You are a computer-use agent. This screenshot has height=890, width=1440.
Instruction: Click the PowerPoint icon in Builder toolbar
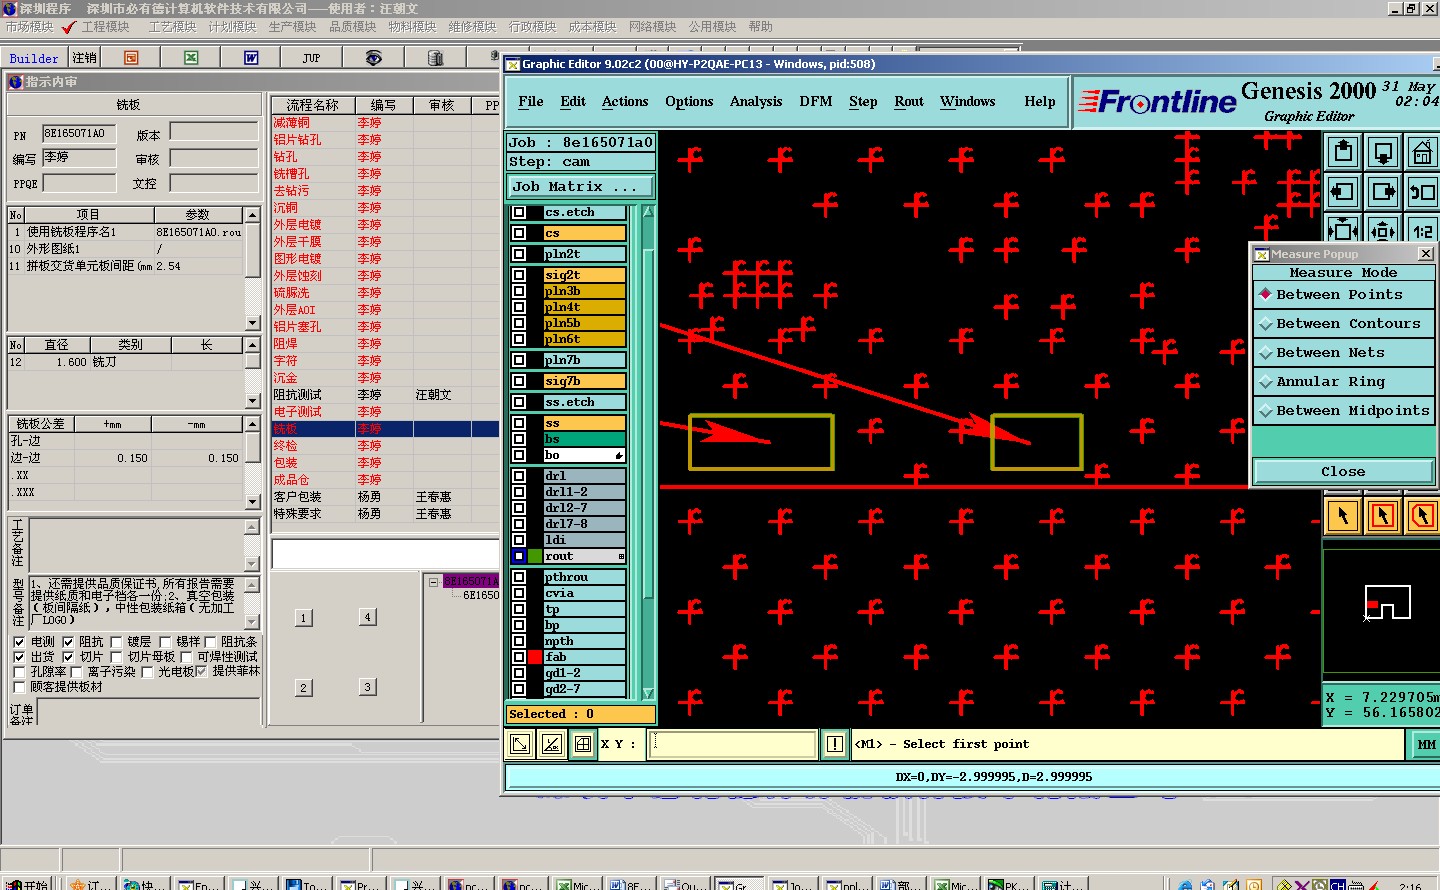pos(131,58)
